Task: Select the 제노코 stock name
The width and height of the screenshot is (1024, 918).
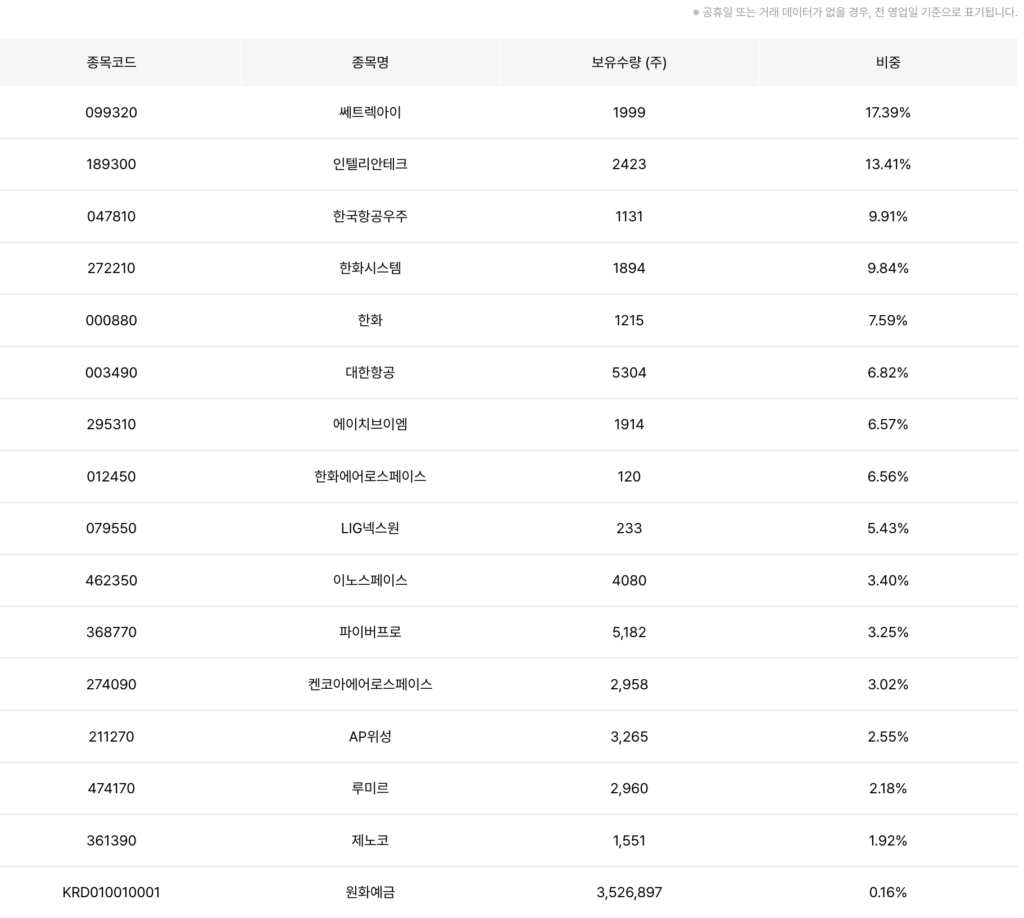Action: click(370, 840)
